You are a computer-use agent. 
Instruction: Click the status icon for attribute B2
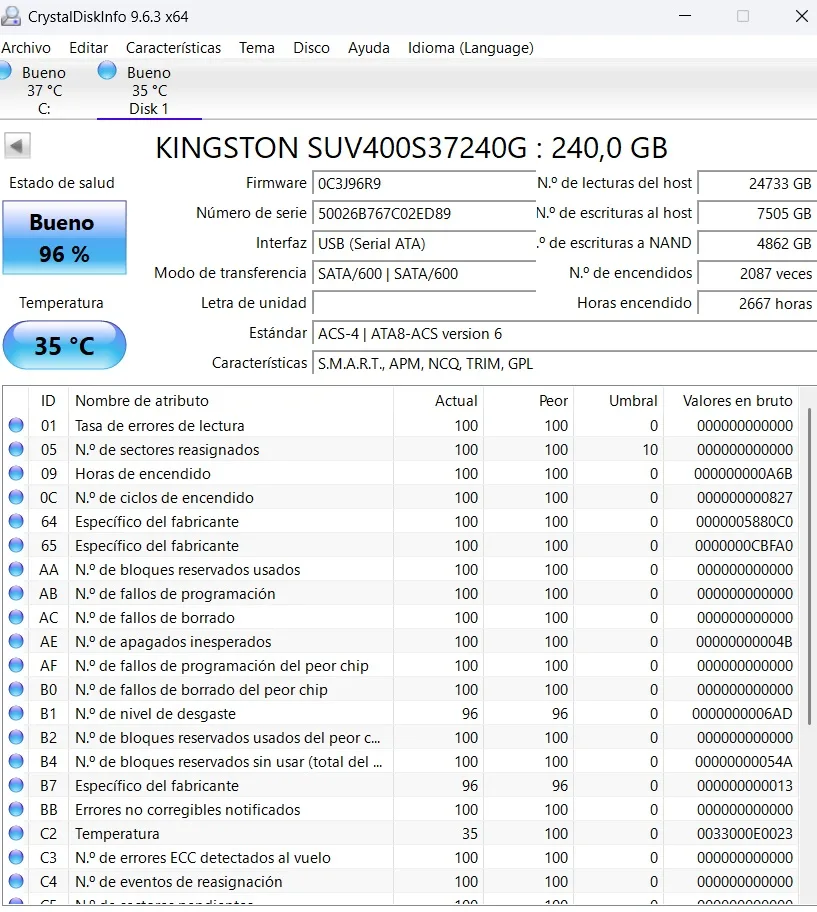(16, 737)
